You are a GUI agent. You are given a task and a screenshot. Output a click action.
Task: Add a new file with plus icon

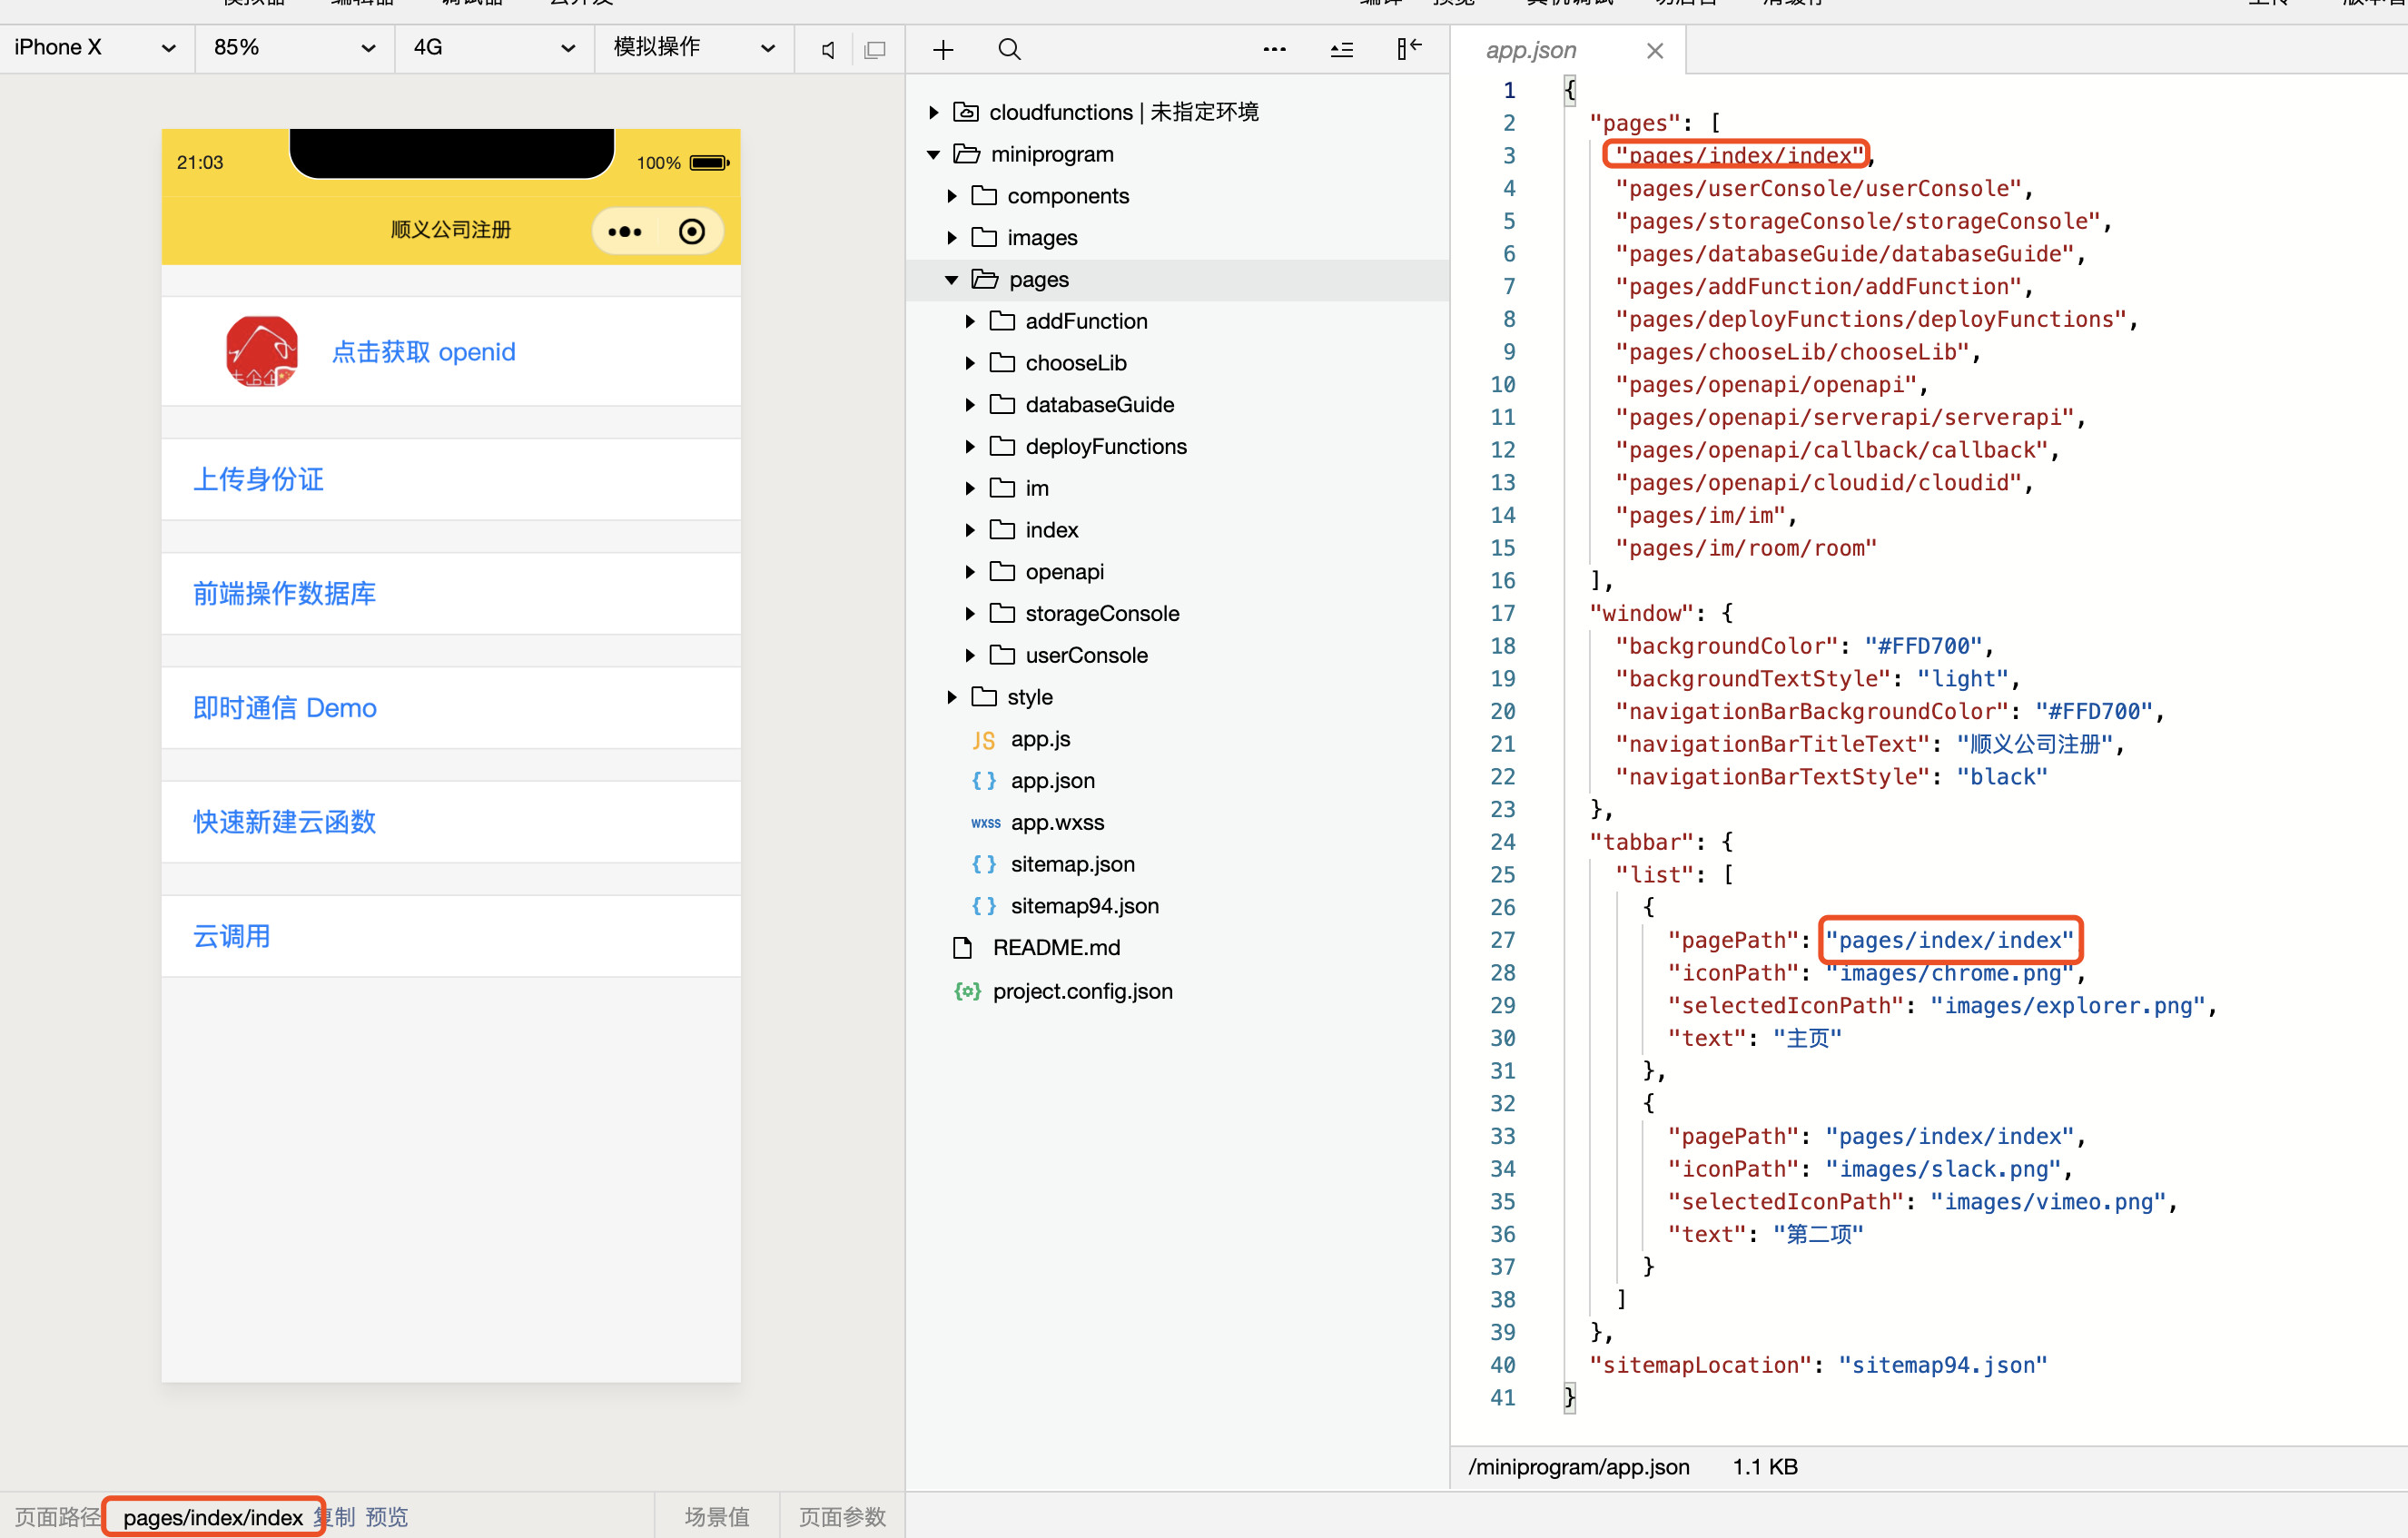943,49
